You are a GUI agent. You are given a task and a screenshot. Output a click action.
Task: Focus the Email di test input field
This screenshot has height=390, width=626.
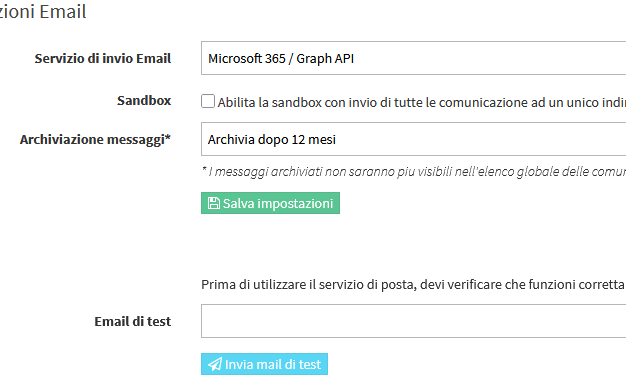click(414, 321)
